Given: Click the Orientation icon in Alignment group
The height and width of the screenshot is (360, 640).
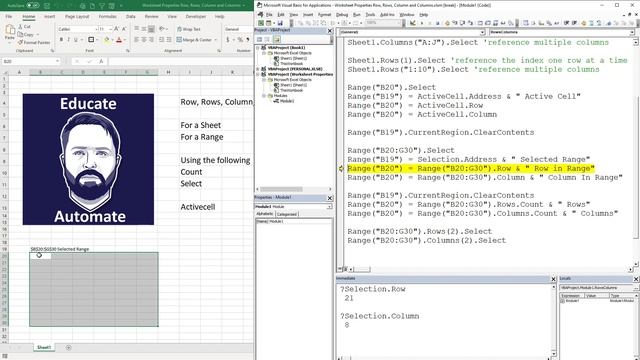Looking at the screenshot, I should [x=162, y=29].
